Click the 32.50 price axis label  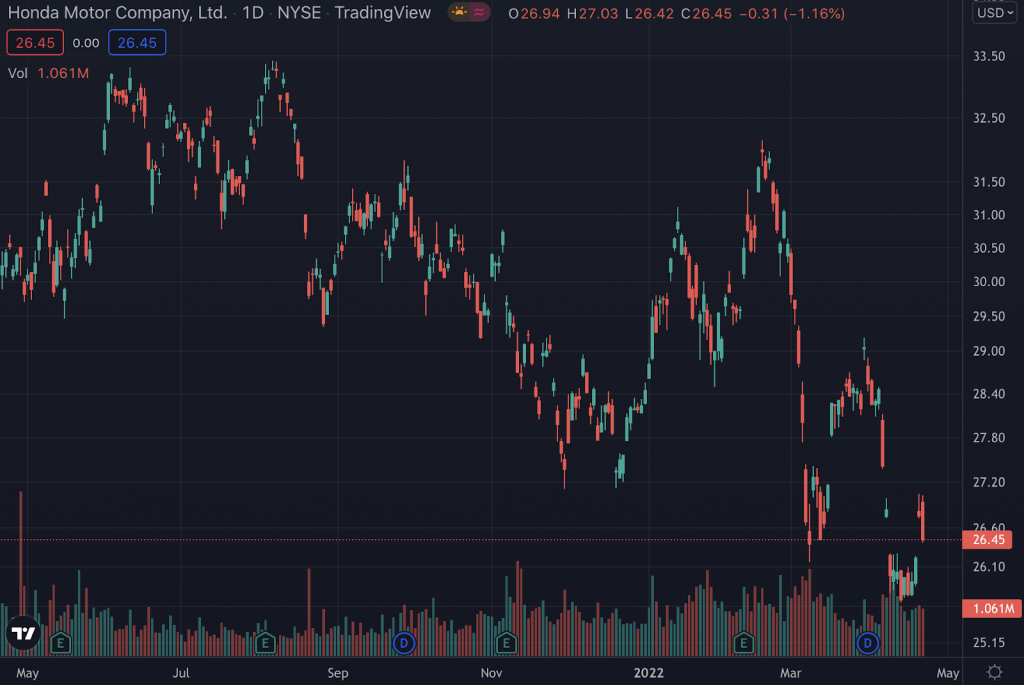pyautogui.click(x=989, y=118)
